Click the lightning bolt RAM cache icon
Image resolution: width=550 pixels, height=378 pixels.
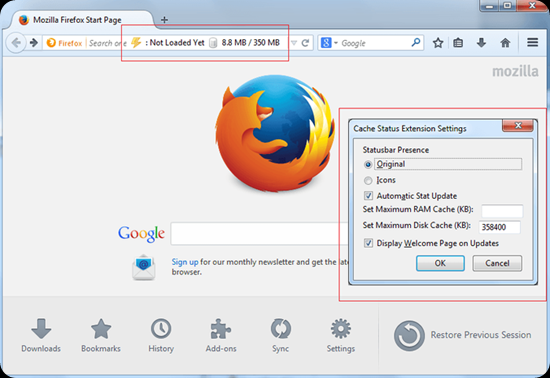136,42
